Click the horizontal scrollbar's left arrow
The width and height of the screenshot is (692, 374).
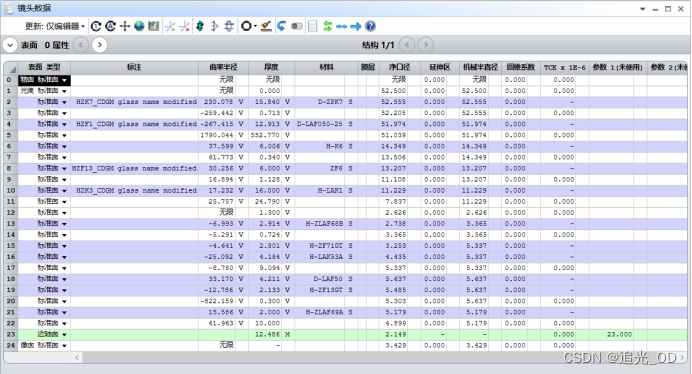coord(77,357)
